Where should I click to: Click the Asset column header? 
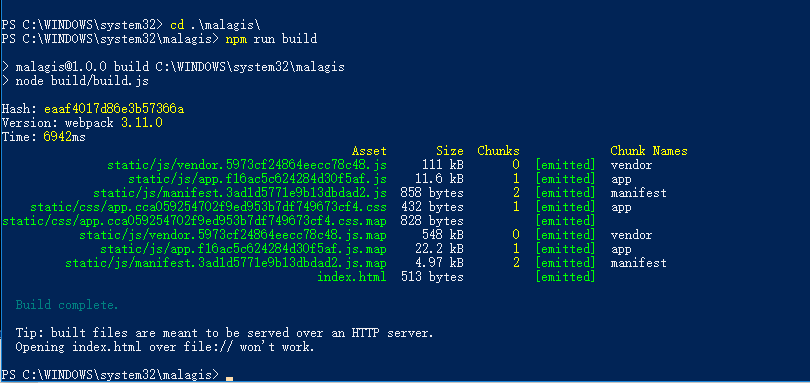[369, 151]
